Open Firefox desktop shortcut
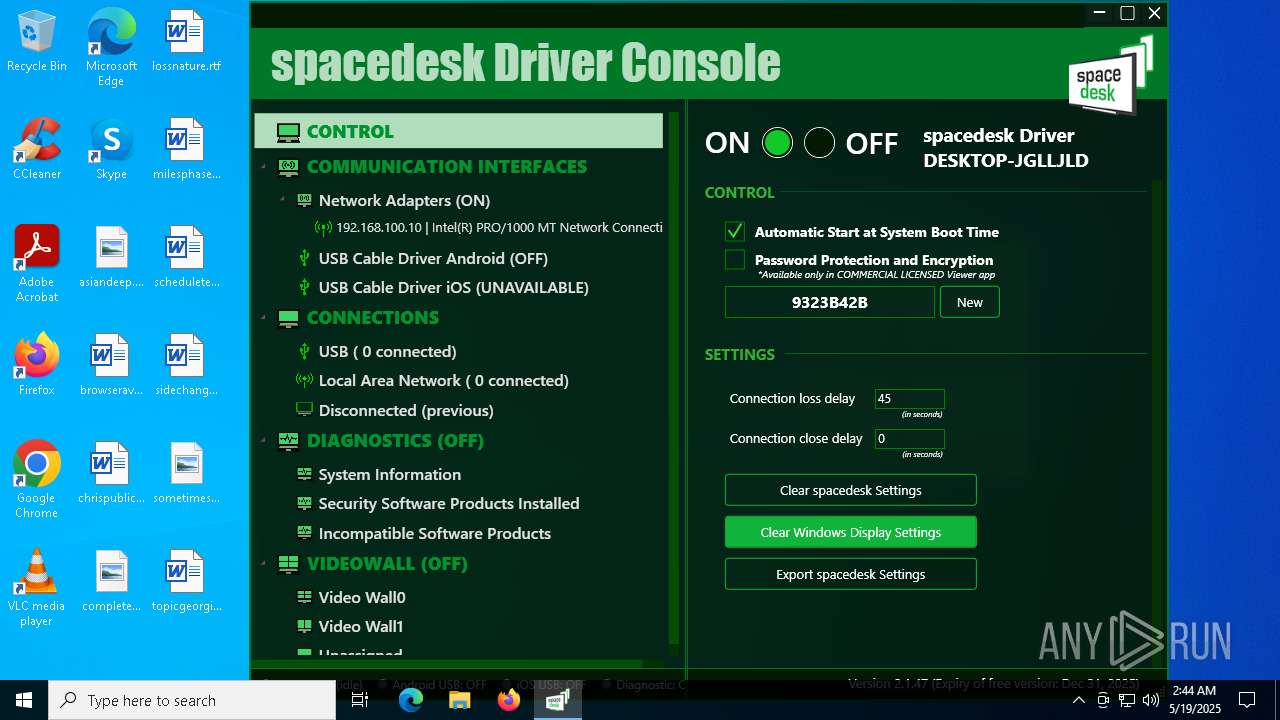1280x720 pixels. 37,366
